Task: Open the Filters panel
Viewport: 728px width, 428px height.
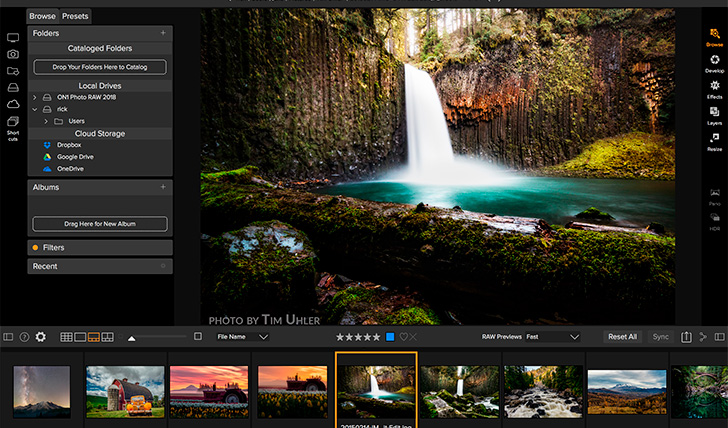Action: click(x=100, y=248)
